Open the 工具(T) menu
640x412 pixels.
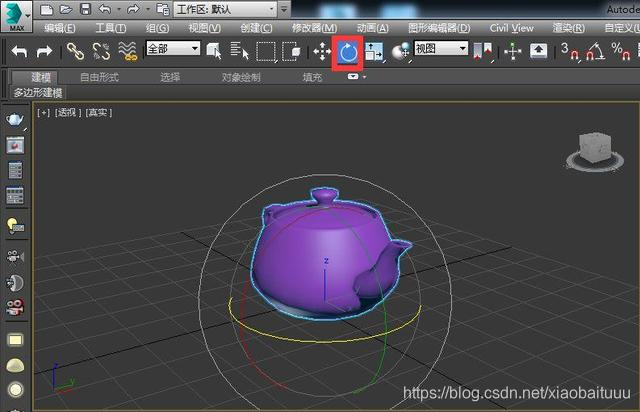tap(111, 28)
